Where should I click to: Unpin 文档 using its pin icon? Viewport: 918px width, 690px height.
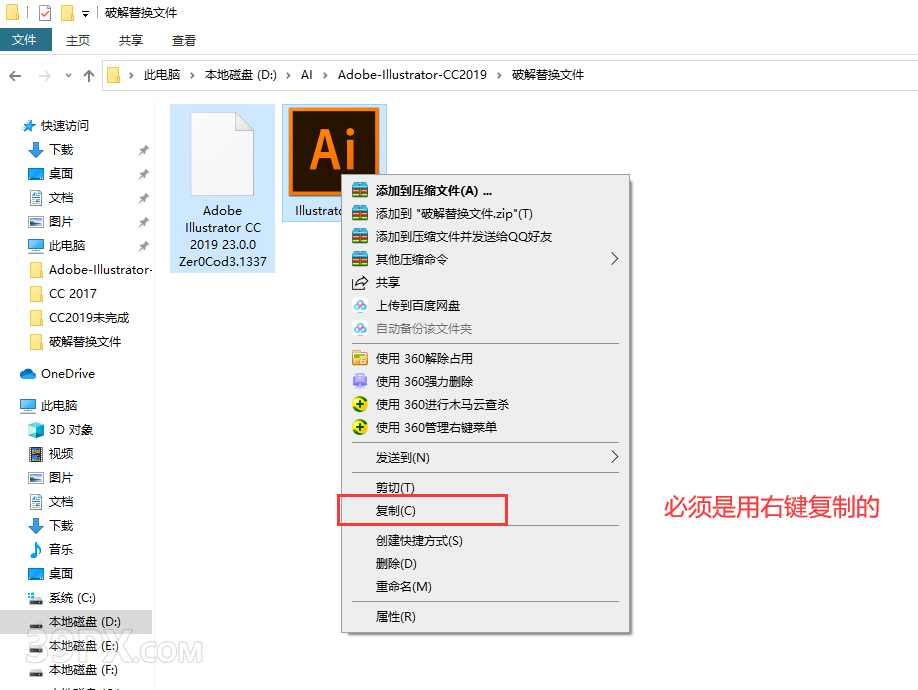point(143,198)
